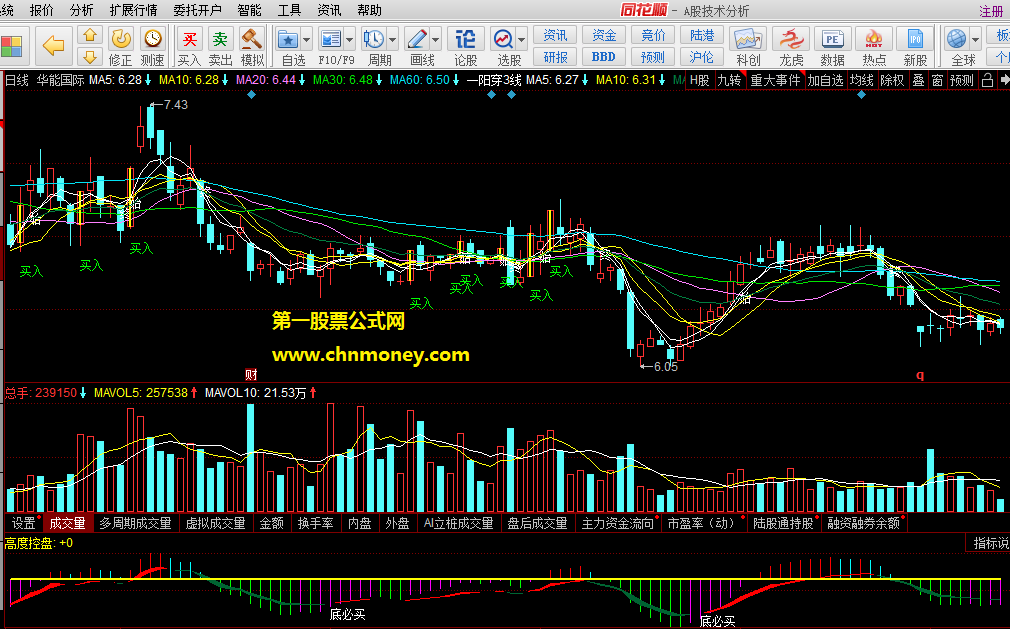
Task: Toggle the 除权 adjustment option
Action: click(892, 80)
